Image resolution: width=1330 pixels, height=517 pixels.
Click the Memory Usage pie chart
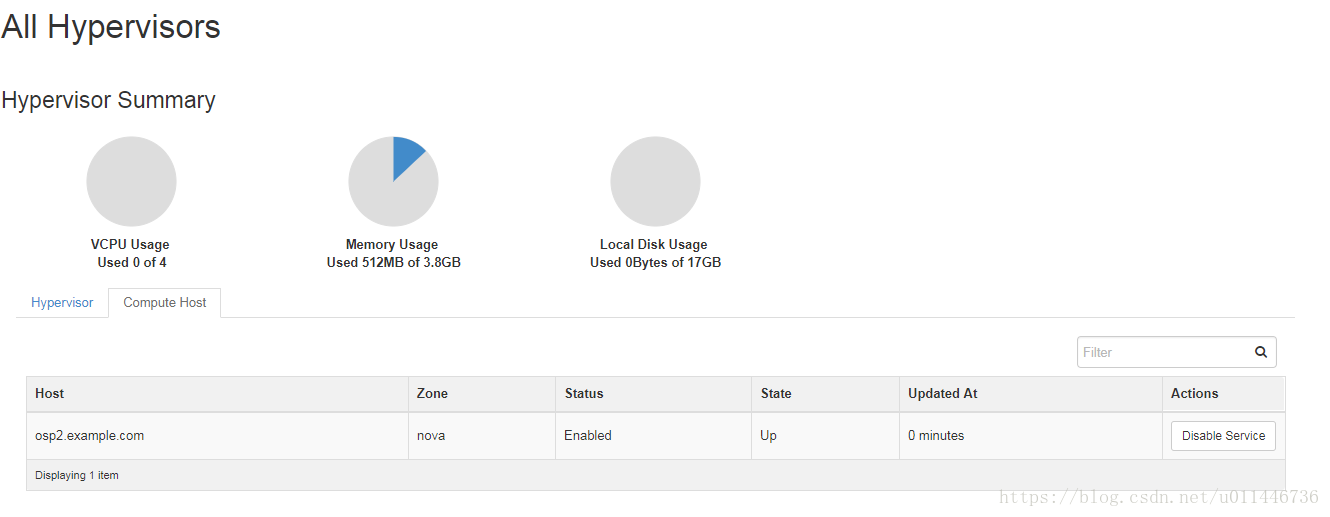click(393, 181)
